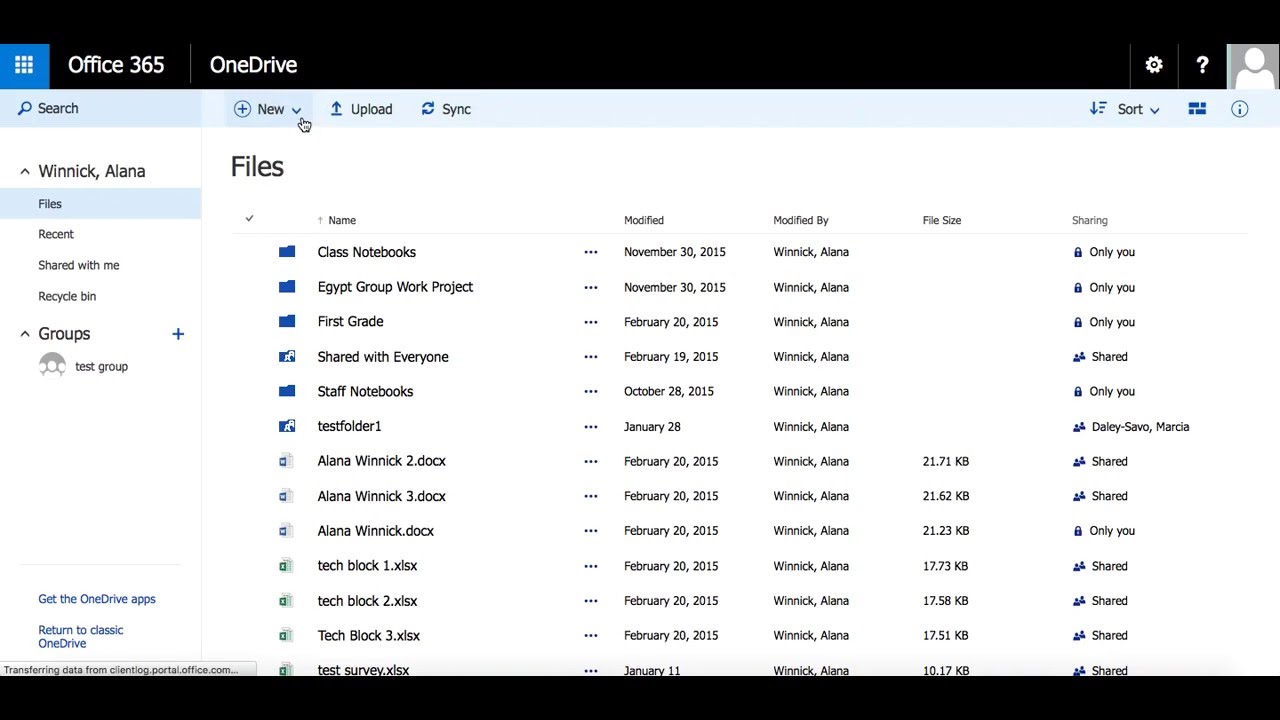Click the Office 365 header link
The image size is (1280, 720).
[116, 65]
